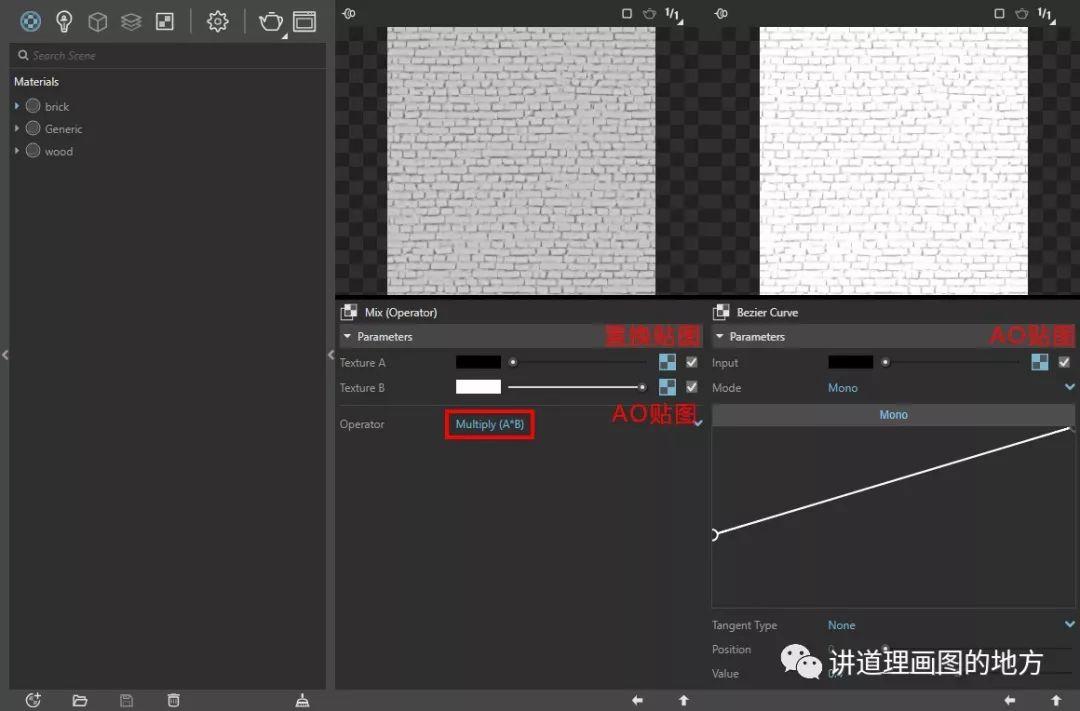Click the gray brick texture preview

(521, 161)
